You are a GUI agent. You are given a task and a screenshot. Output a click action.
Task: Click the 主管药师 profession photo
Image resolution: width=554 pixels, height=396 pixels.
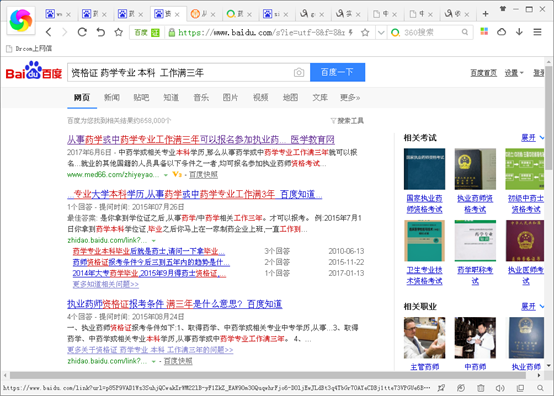click(424, 338)
